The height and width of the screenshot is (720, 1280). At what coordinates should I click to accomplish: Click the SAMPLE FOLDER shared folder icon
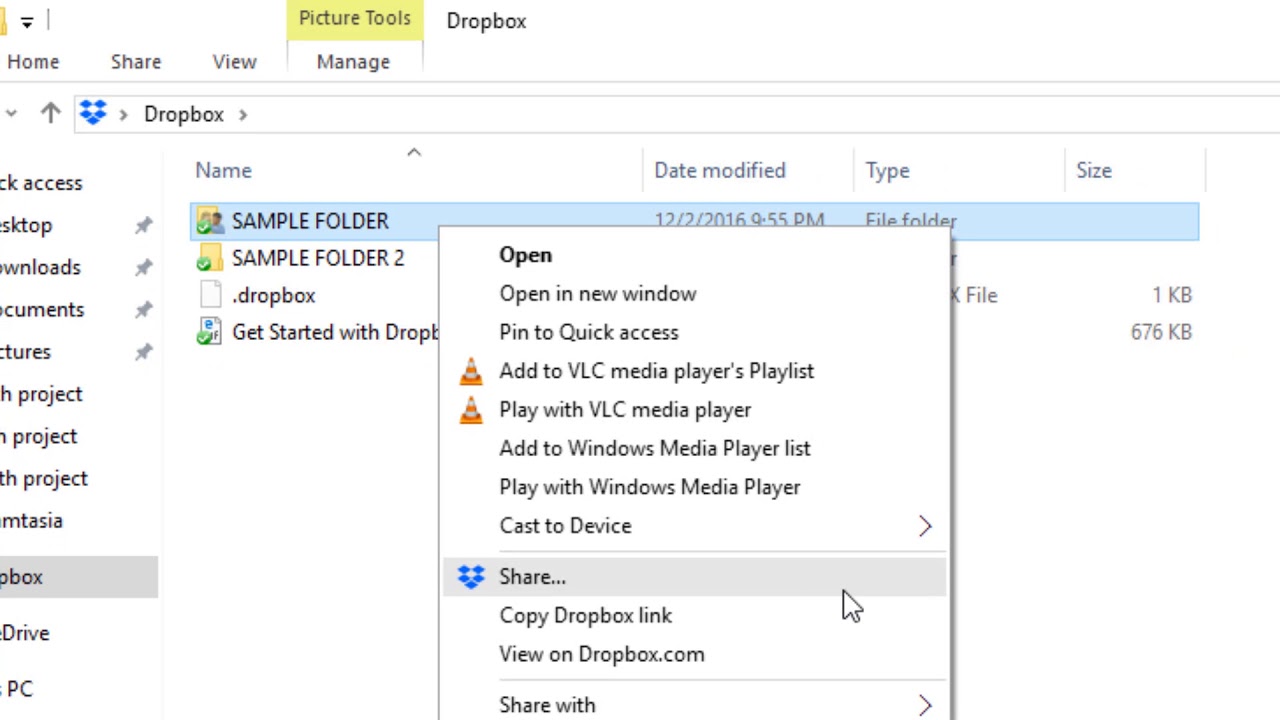pyautogui.click(x=209, y=221)
